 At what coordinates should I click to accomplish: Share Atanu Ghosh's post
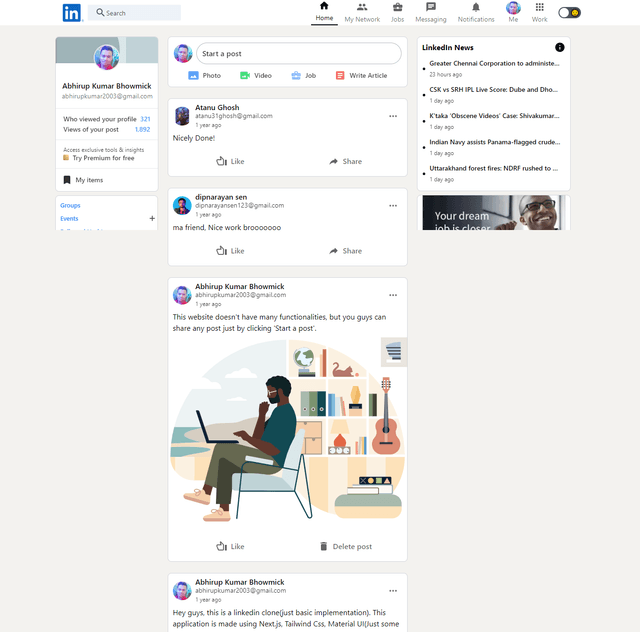(345, 161)
